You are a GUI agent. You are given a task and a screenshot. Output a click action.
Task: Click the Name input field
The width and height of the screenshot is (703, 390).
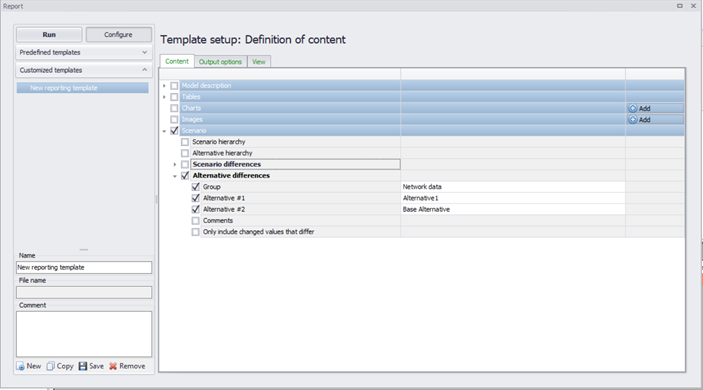point(84,267)
